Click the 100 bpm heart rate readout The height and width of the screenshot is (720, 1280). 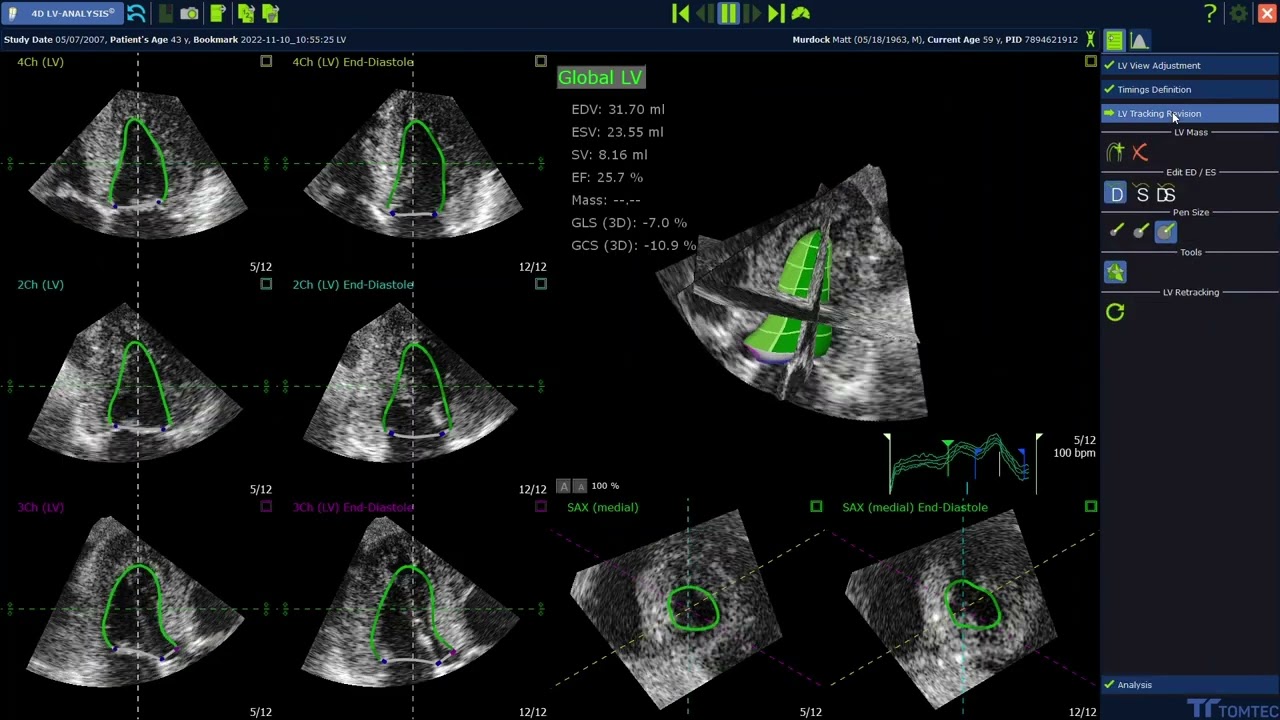(1074, 453)
